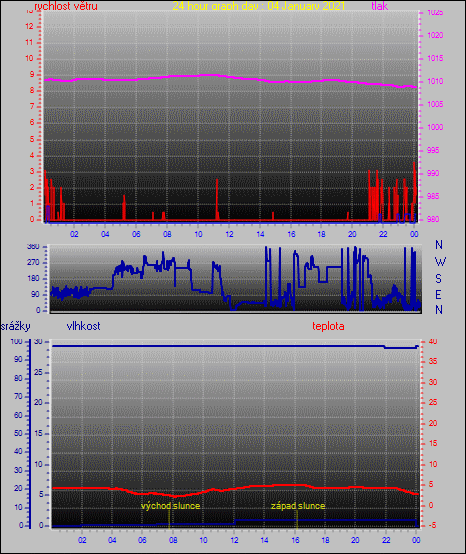Click the 'W' wind direction letter
This screenshot has width=466, height=554.
tap(440, 262)
